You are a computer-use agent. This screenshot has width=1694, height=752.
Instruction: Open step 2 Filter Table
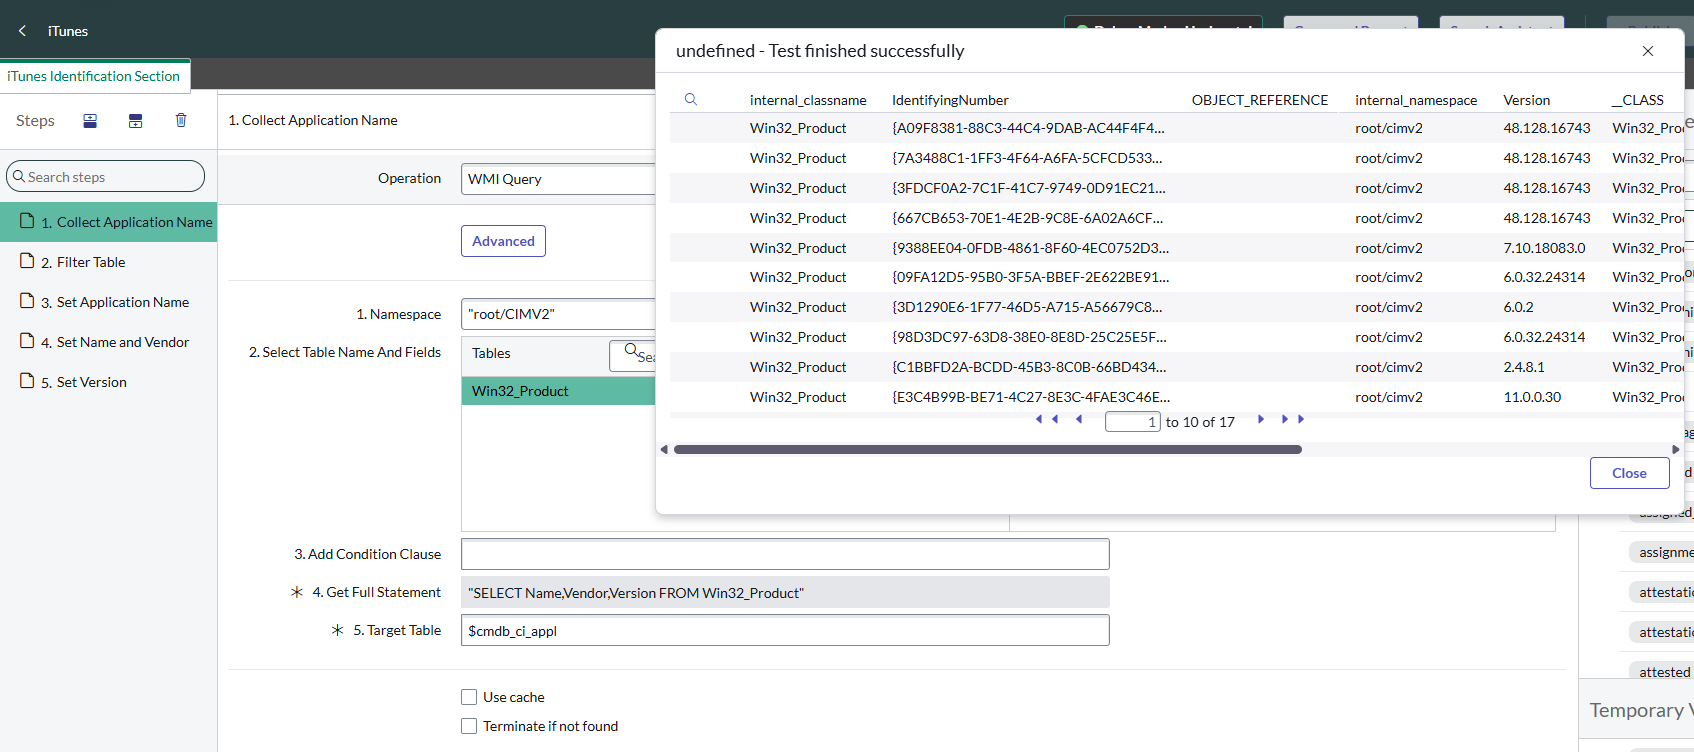[x=109, y=262]
